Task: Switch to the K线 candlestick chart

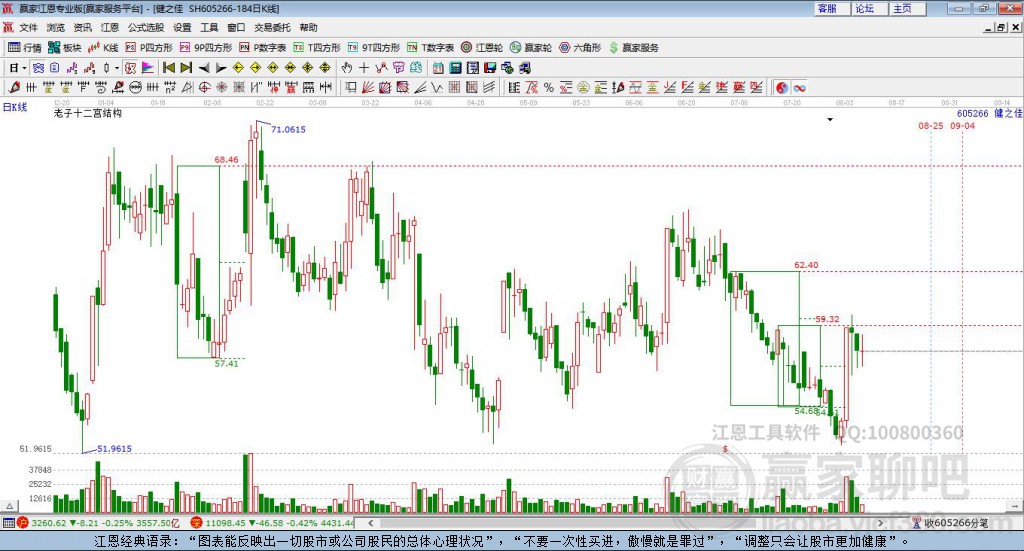Action: (103, 48)
